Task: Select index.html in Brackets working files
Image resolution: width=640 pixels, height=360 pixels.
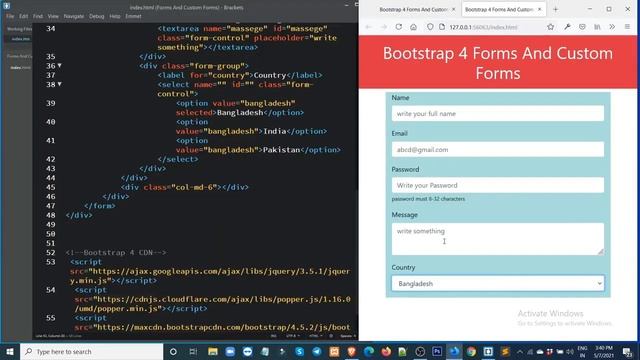Action: click(x=20, y=39)
